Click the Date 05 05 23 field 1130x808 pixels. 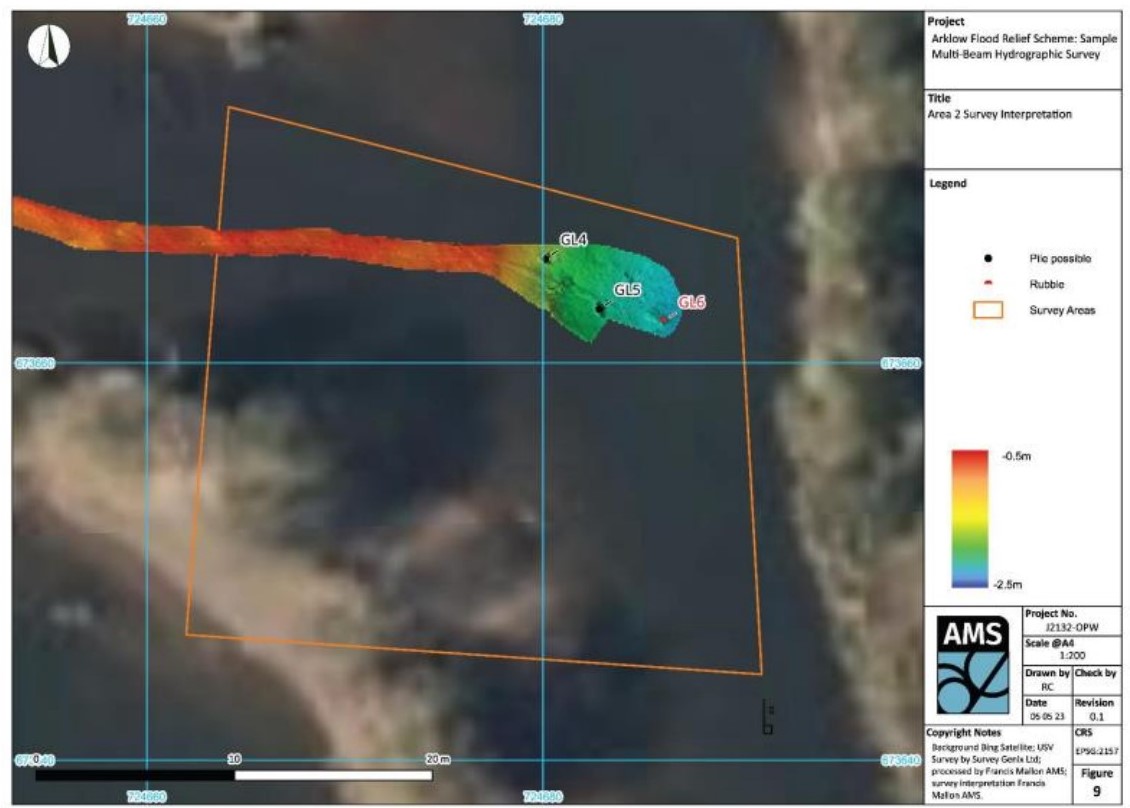click(x=1044, y=708)
